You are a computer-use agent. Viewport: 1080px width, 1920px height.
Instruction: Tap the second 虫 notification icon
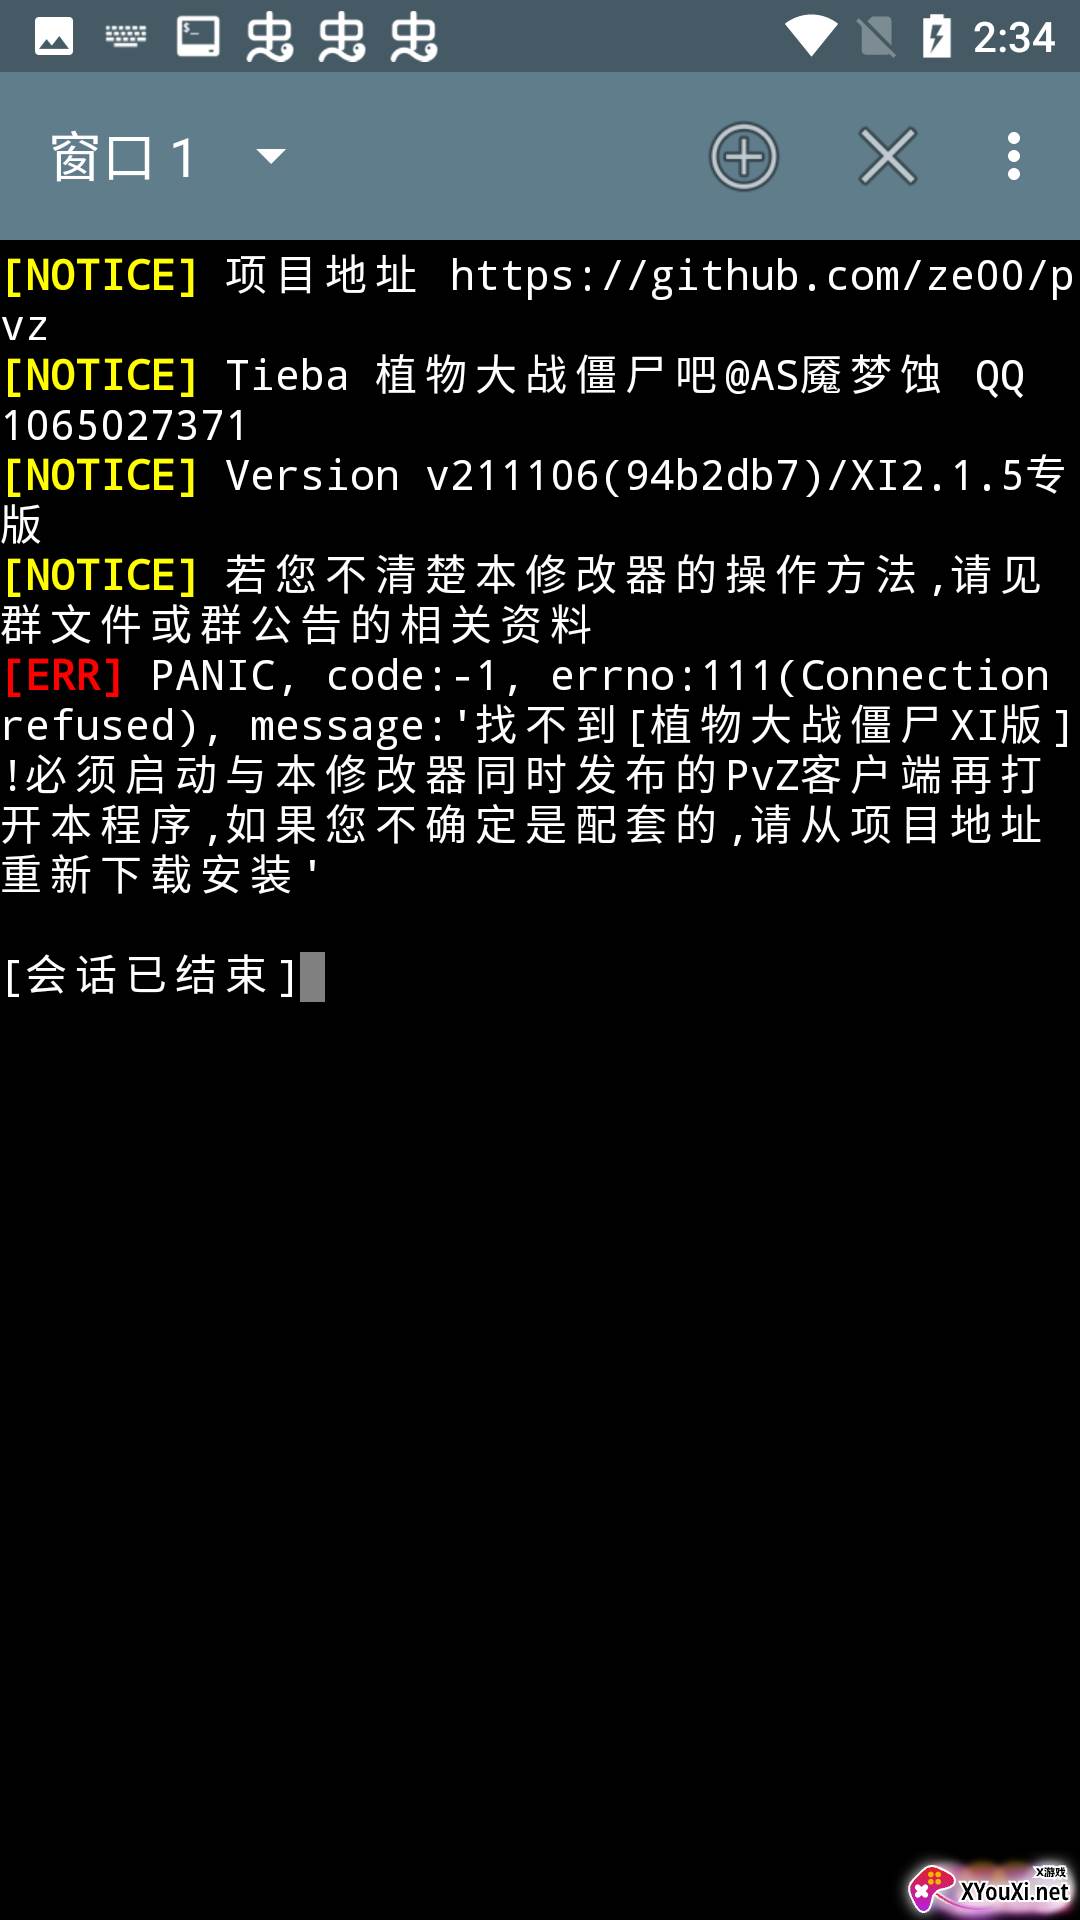(342, 38)
